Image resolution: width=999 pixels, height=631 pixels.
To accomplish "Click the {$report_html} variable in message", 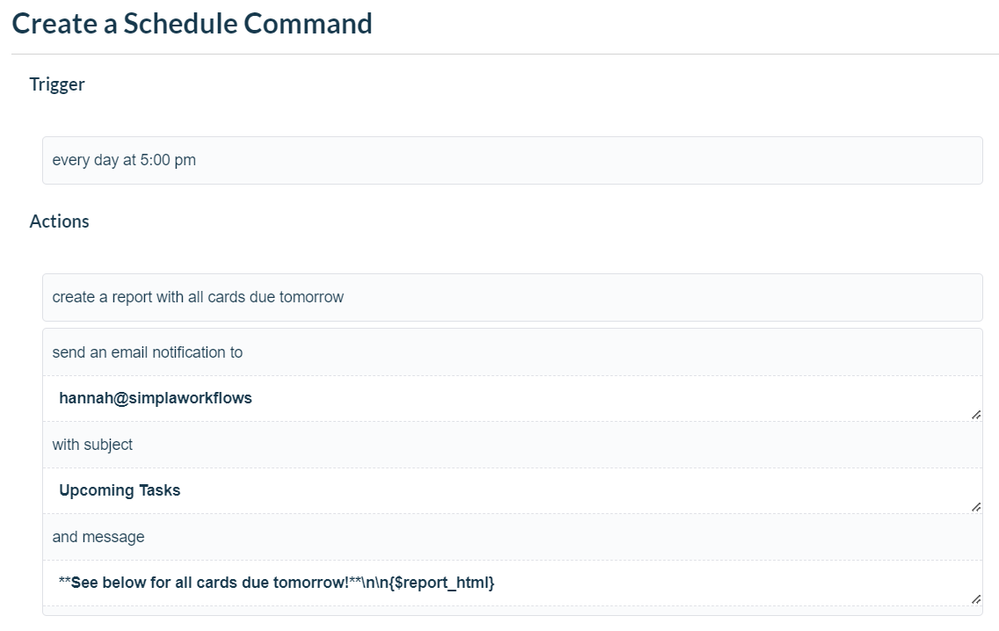I will coord(440,583).
